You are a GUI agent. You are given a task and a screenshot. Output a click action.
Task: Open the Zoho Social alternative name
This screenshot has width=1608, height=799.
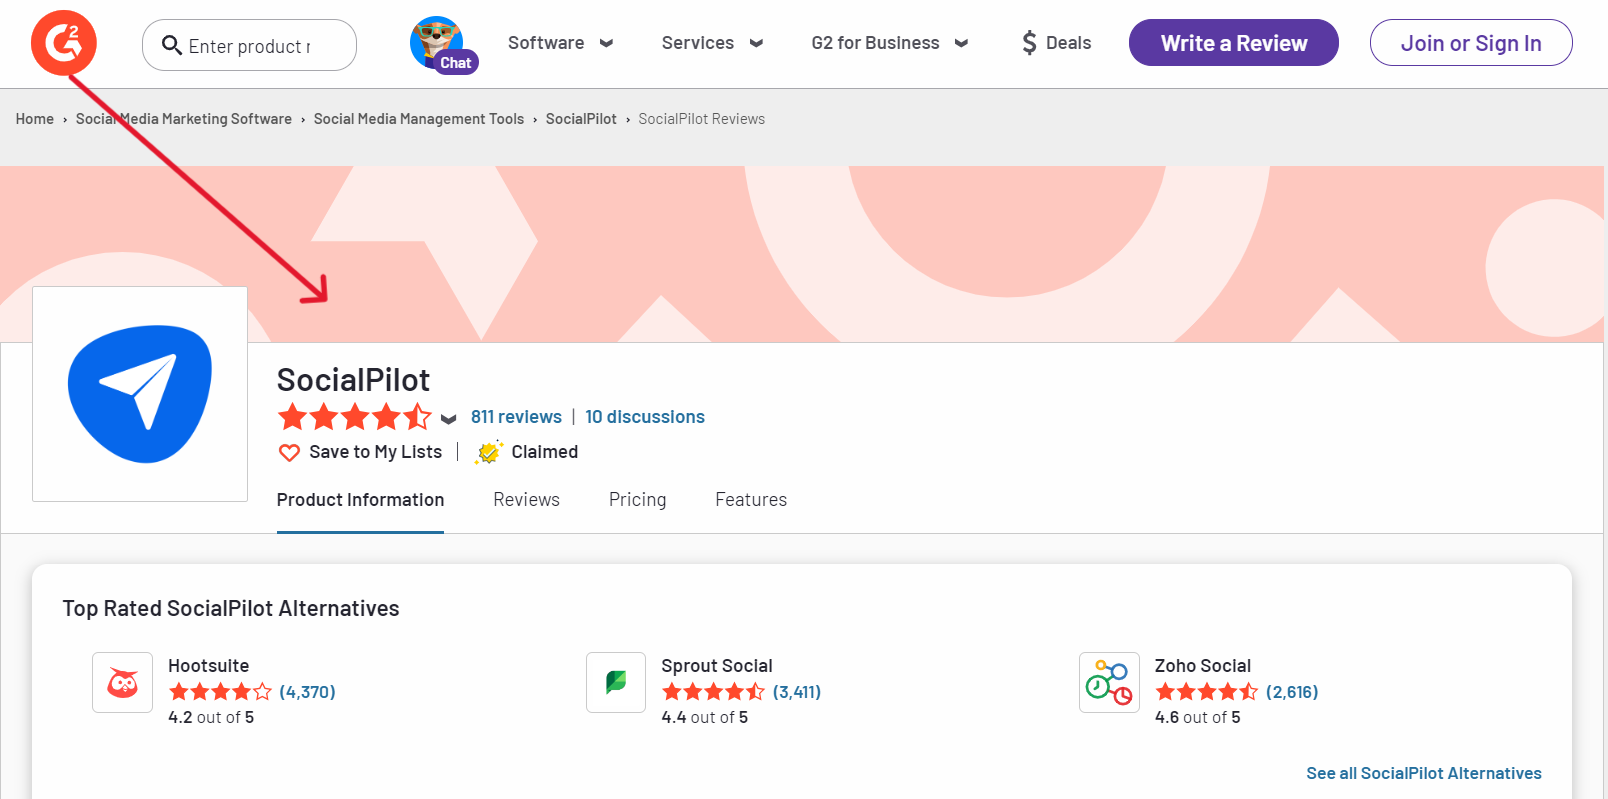coord(1203,666)
